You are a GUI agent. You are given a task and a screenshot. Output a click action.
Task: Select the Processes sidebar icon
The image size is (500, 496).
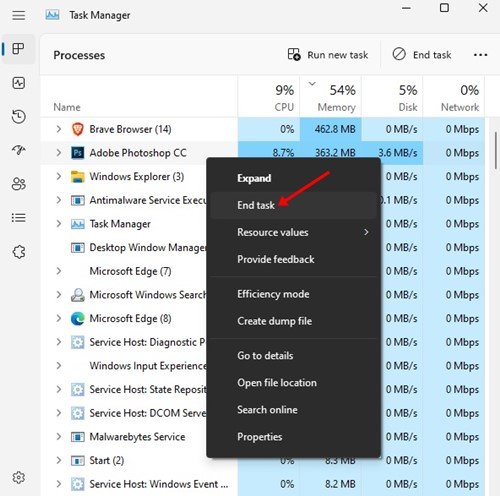pyautogui.click(x=18, y=49)
